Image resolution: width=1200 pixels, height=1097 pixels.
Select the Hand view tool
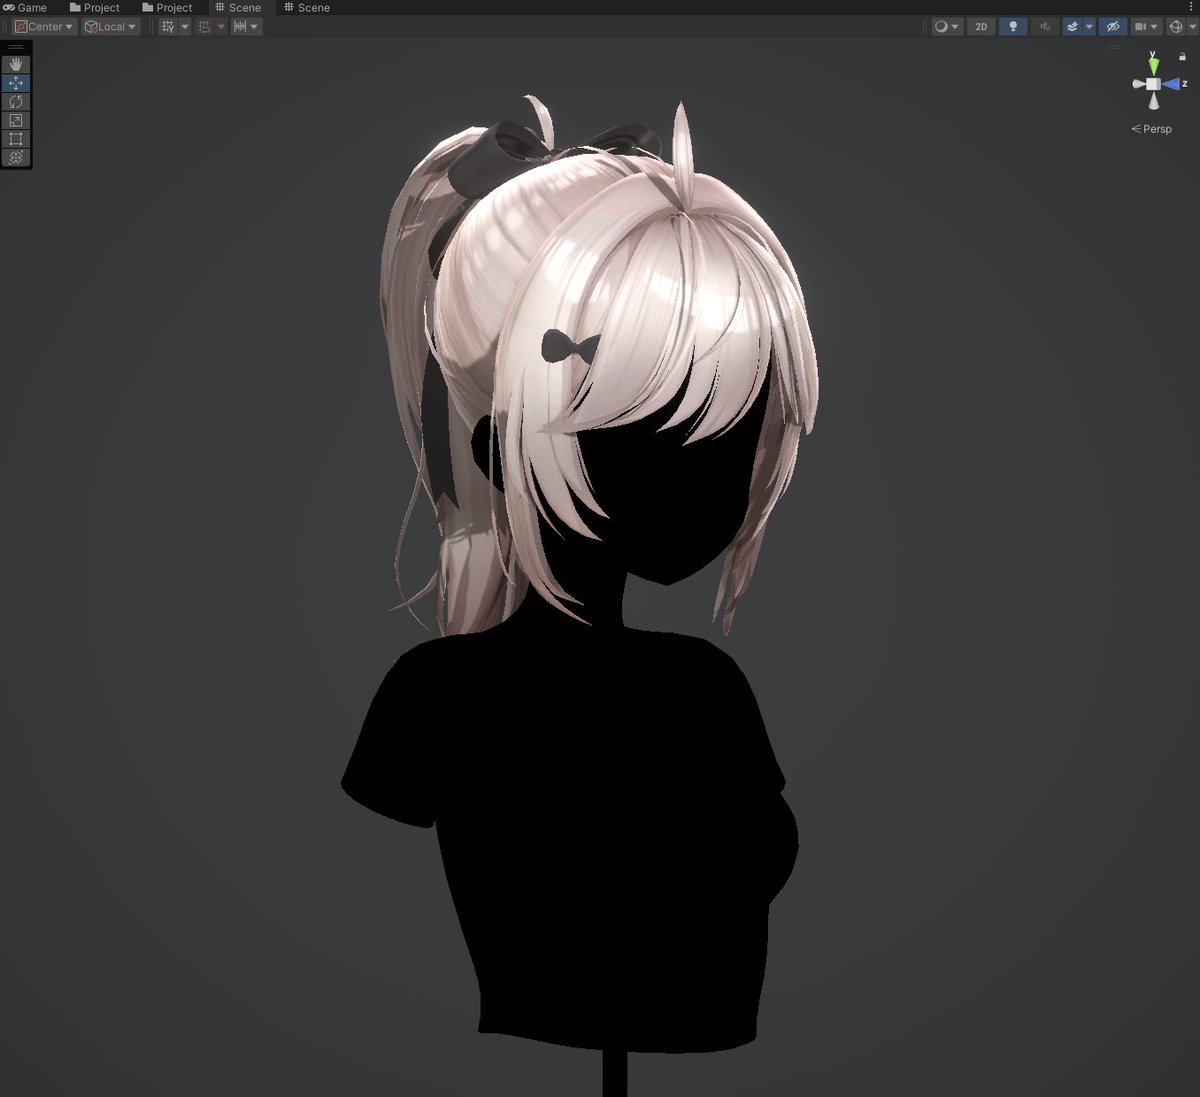tap(16, 64)
